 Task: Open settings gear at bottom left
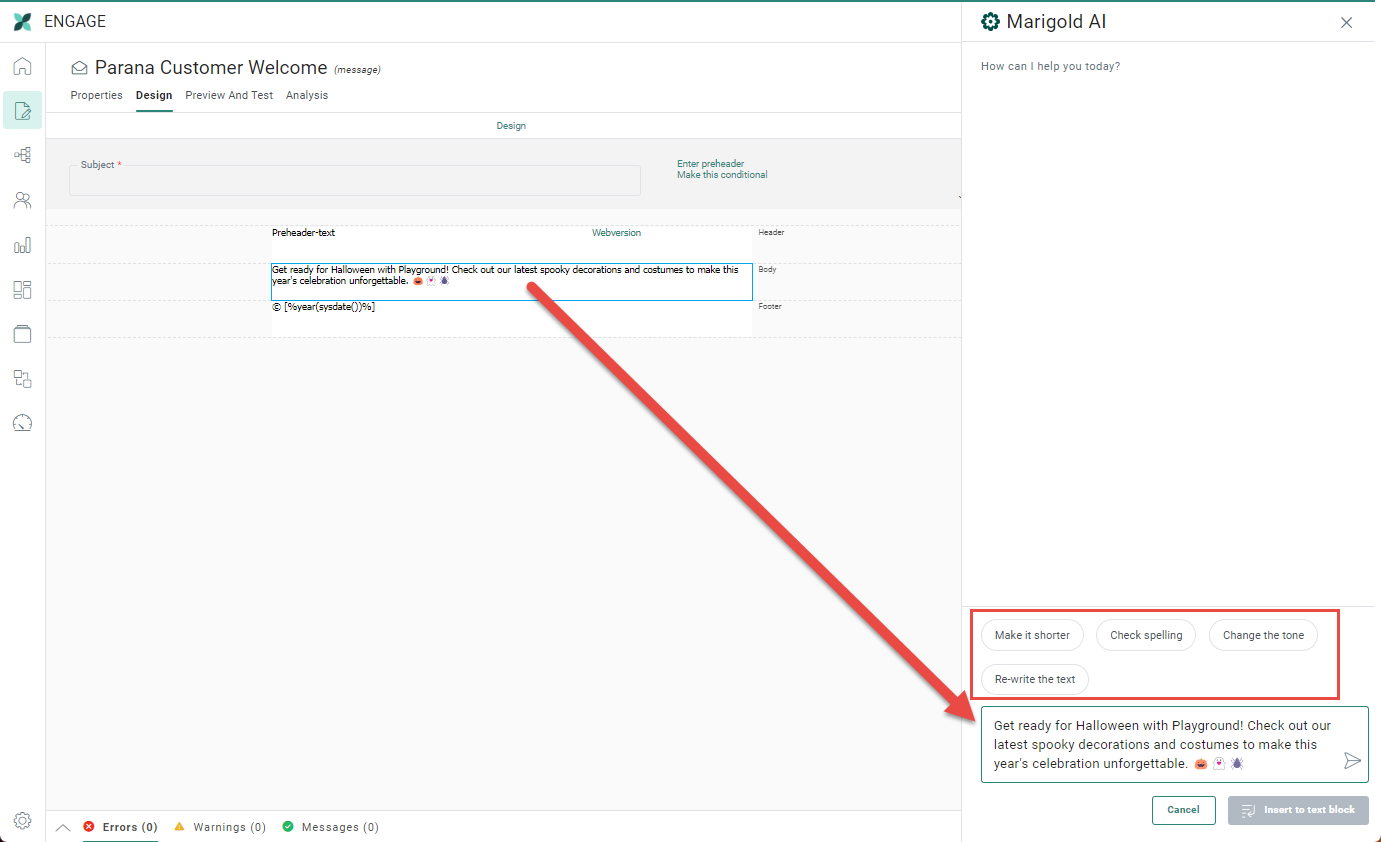tap(22, 821)
